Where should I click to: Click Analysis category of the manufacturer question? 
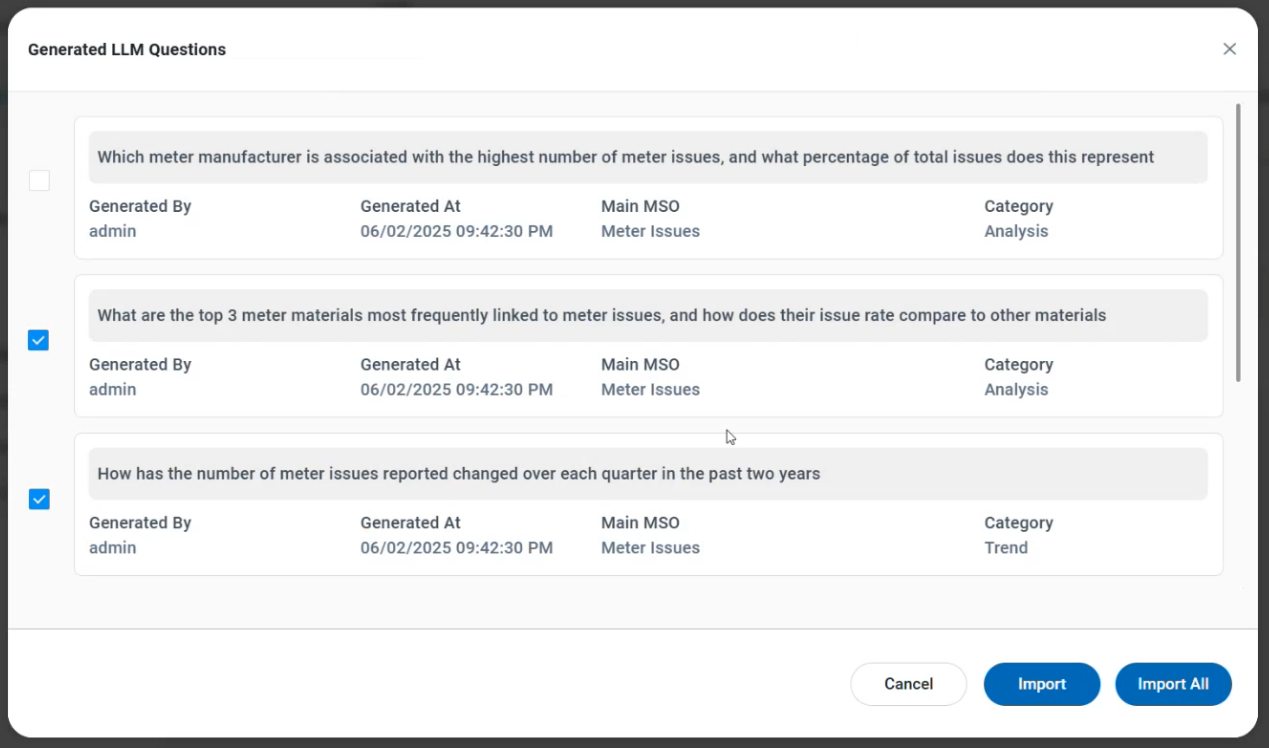coord(1015,231)
